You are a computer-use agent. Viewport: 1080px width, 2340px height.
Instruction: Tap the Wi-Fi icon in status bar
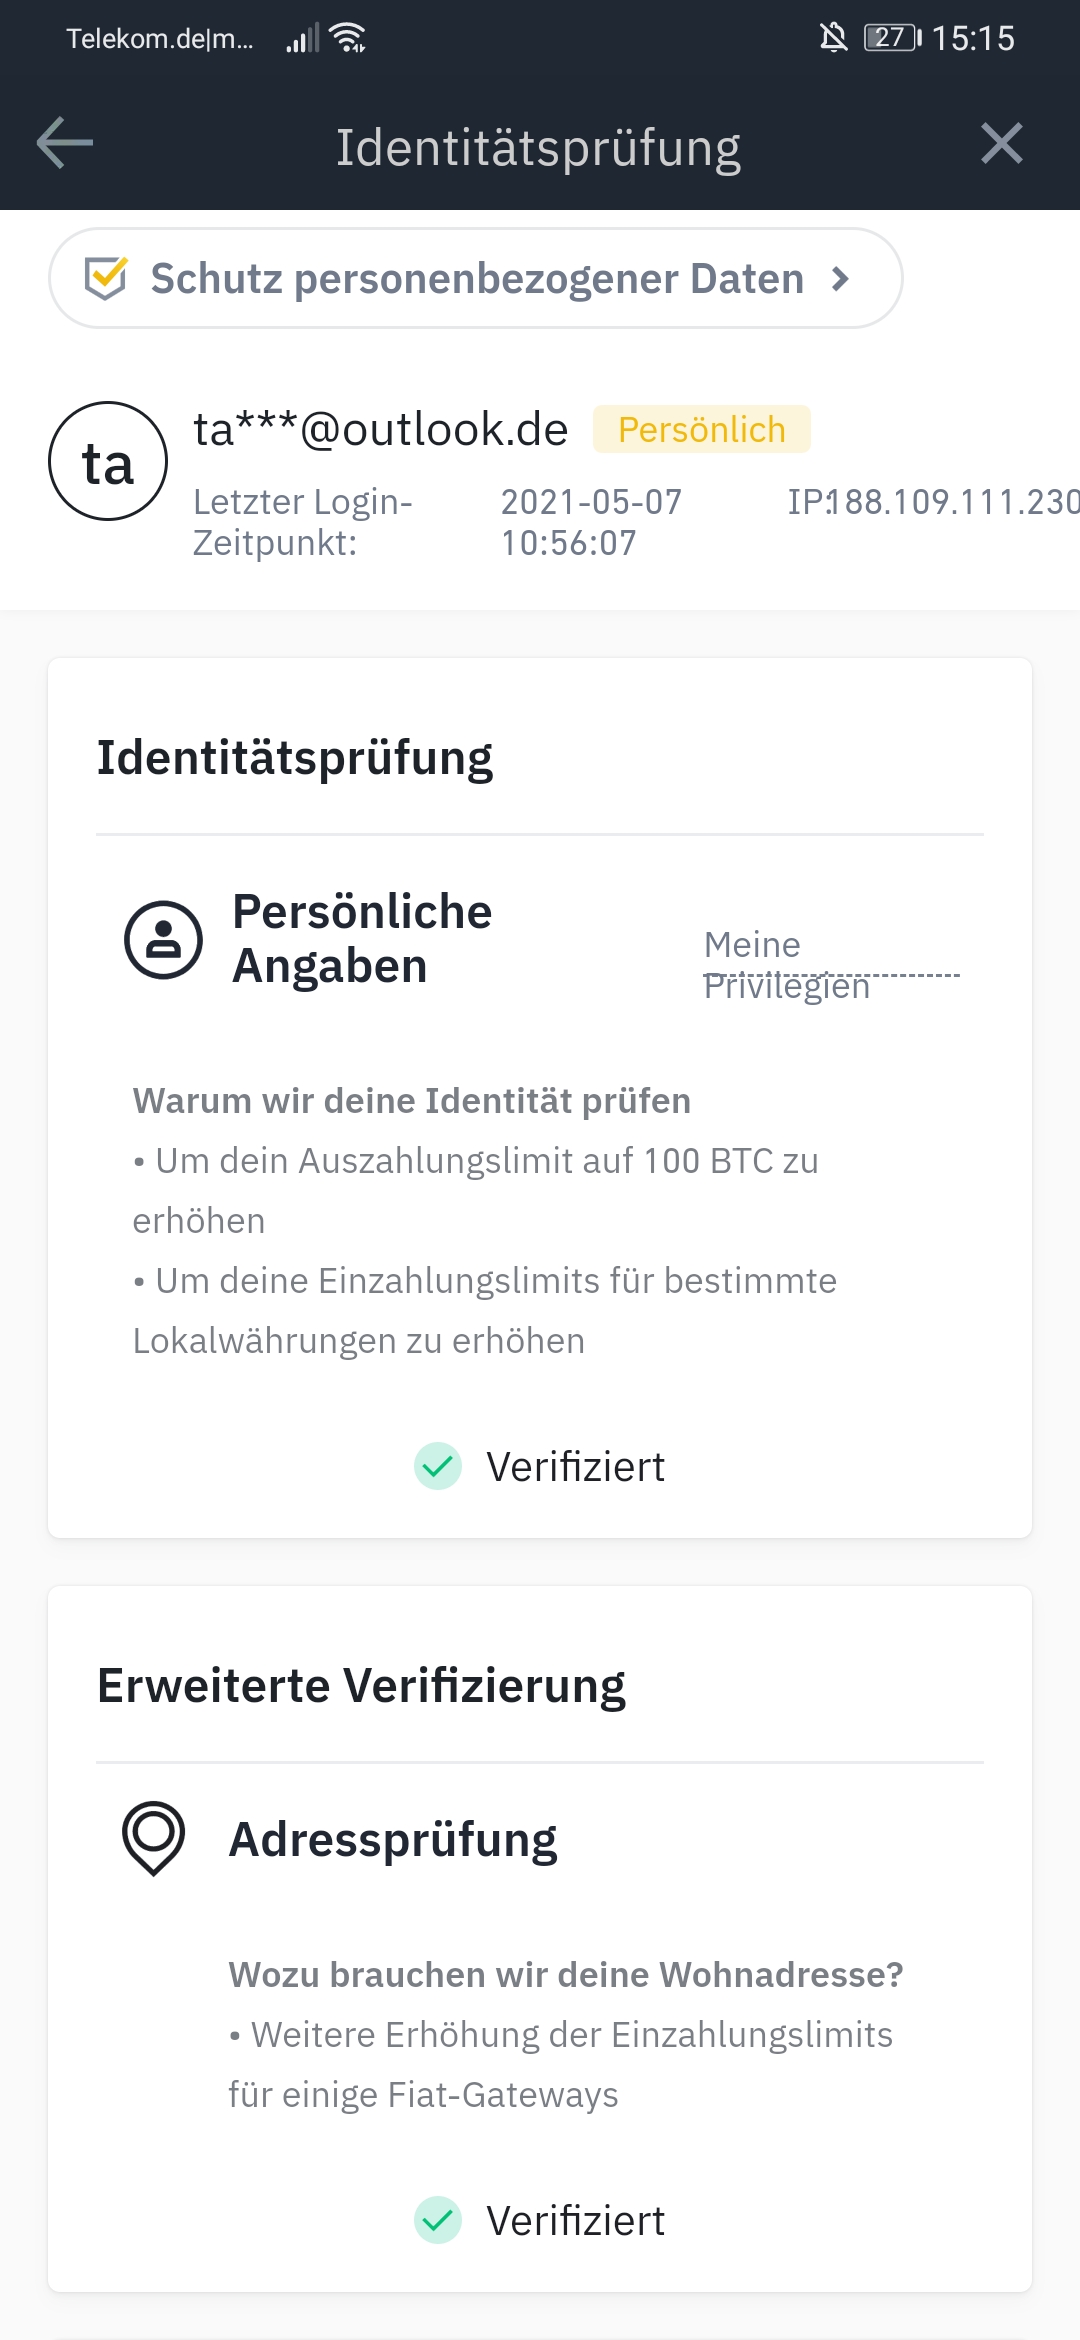348,38
